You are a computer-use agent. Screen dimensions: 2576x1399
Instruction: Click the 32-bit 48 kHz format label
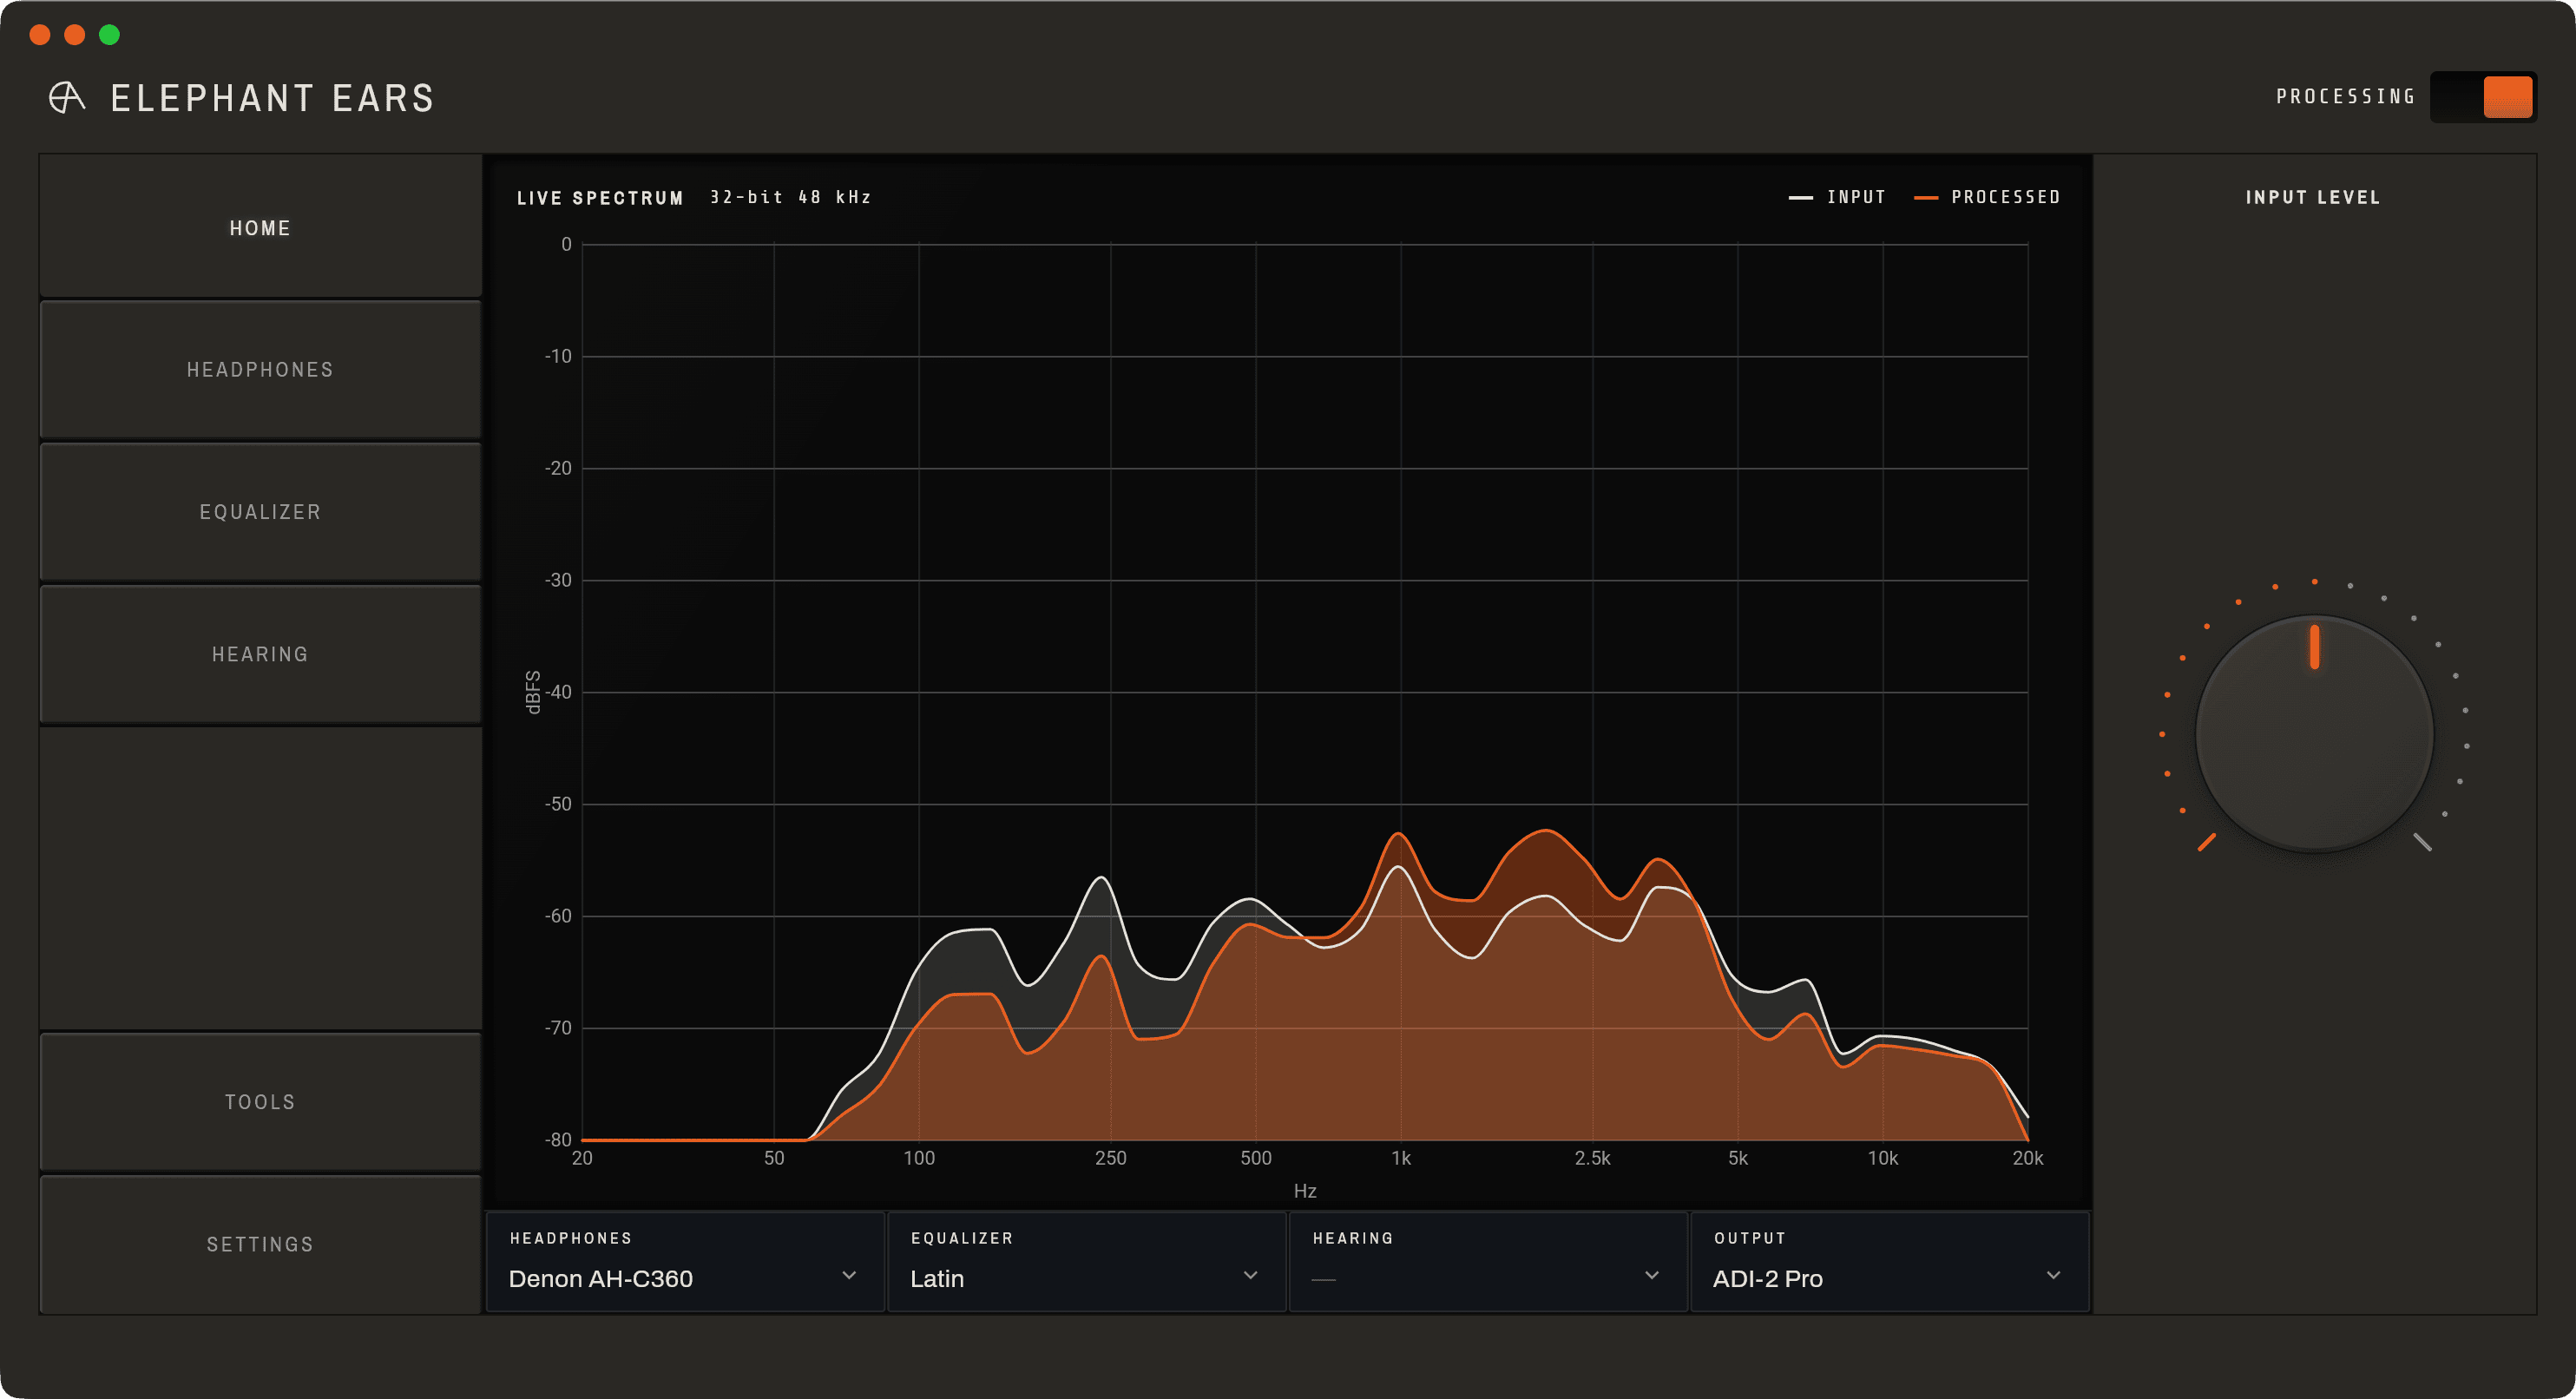pos(790,197)
